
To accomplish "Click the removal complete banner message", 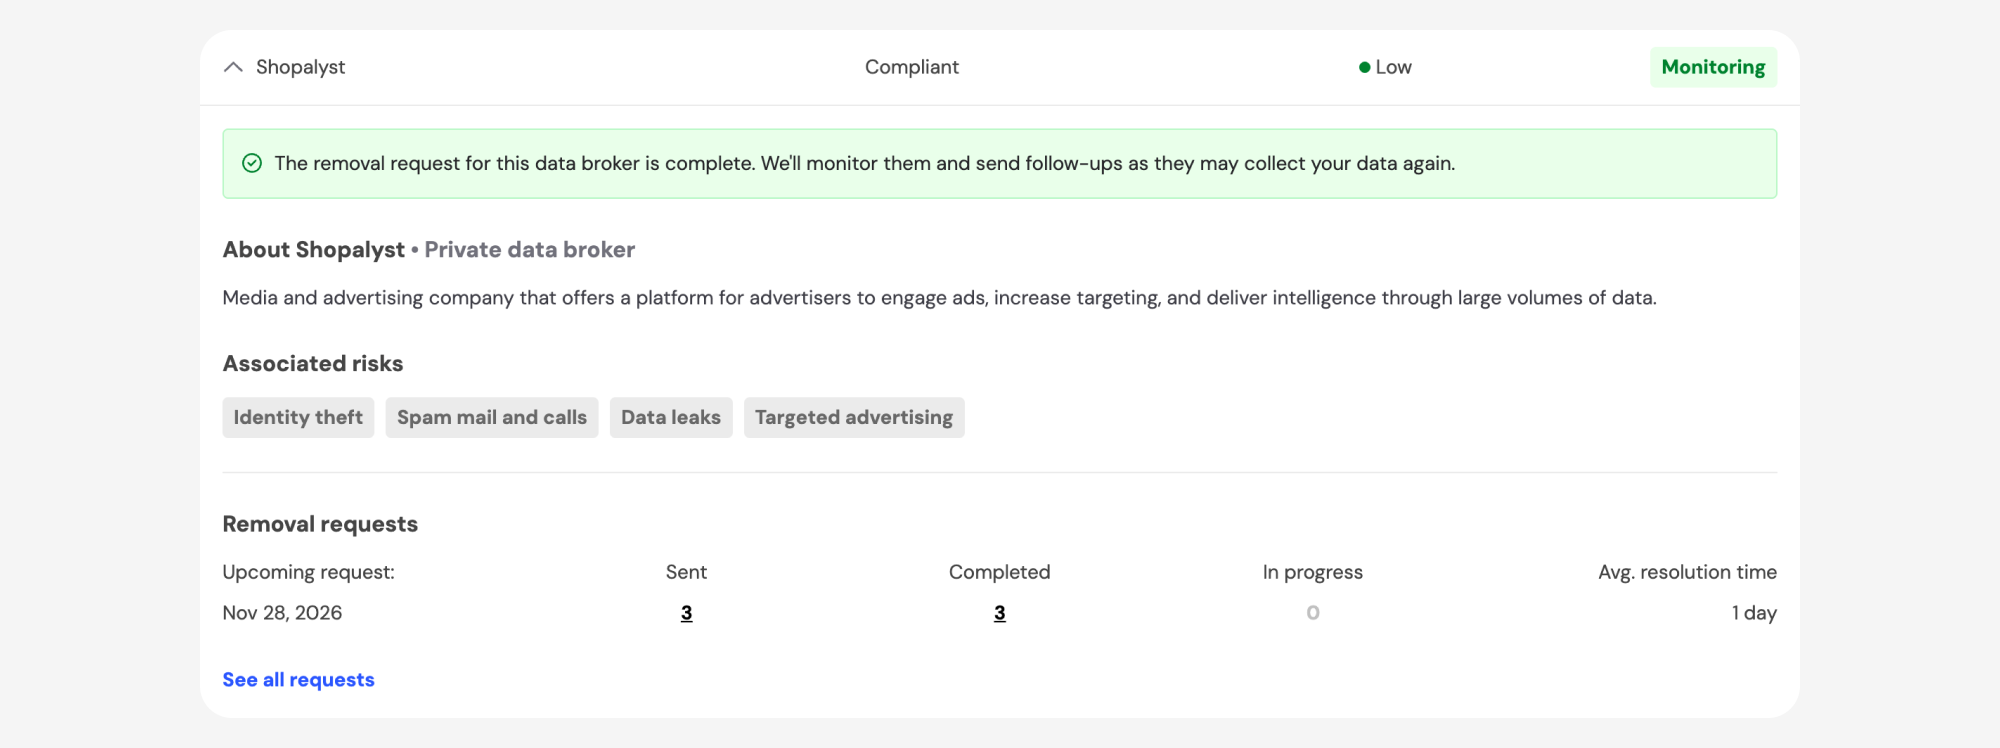I will (865, 163).
